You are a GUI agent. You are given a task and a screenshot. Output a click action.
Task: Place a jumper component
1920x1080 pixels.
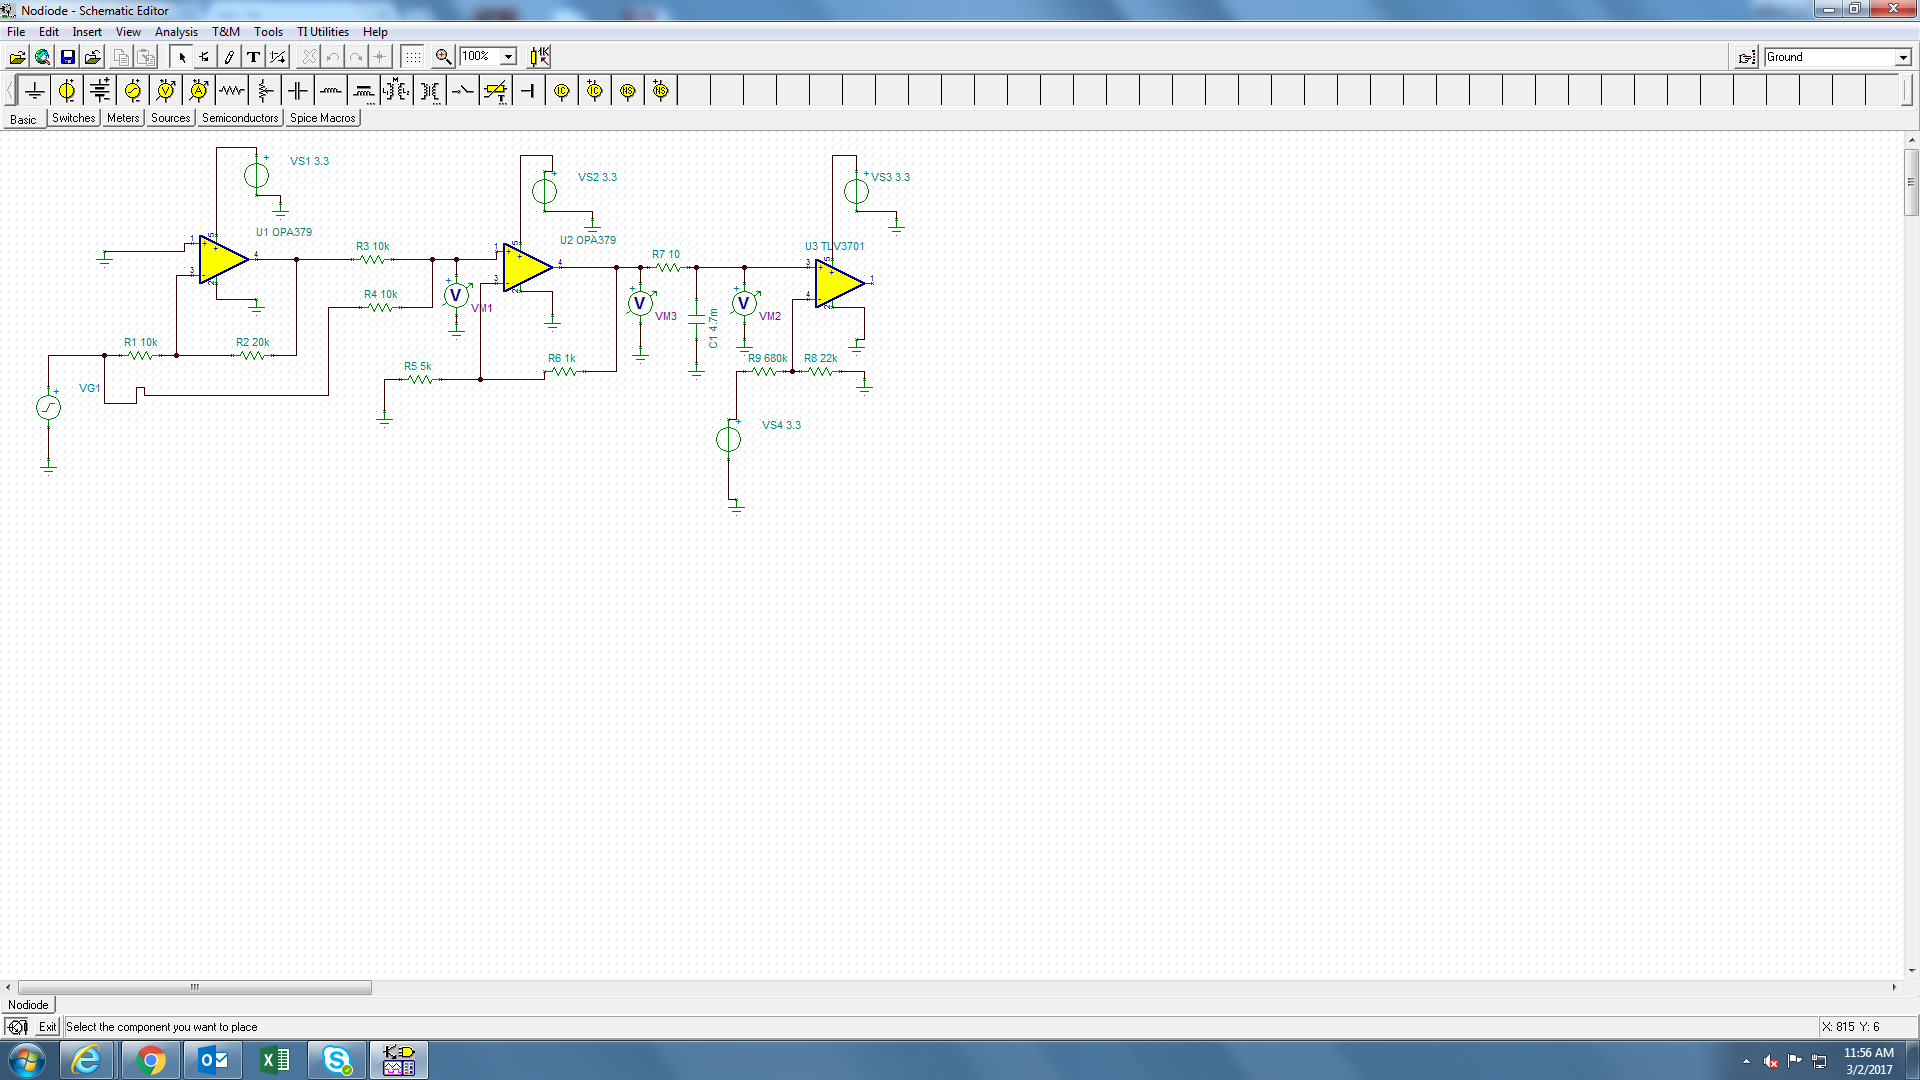(x=529, y=91)
